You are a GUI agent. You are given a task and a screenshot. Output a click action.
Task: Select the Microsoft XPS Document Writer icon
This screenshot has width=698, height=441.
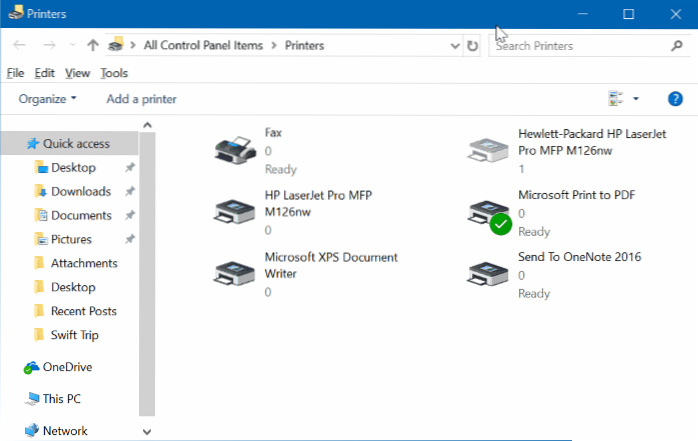tap(234, 274)
